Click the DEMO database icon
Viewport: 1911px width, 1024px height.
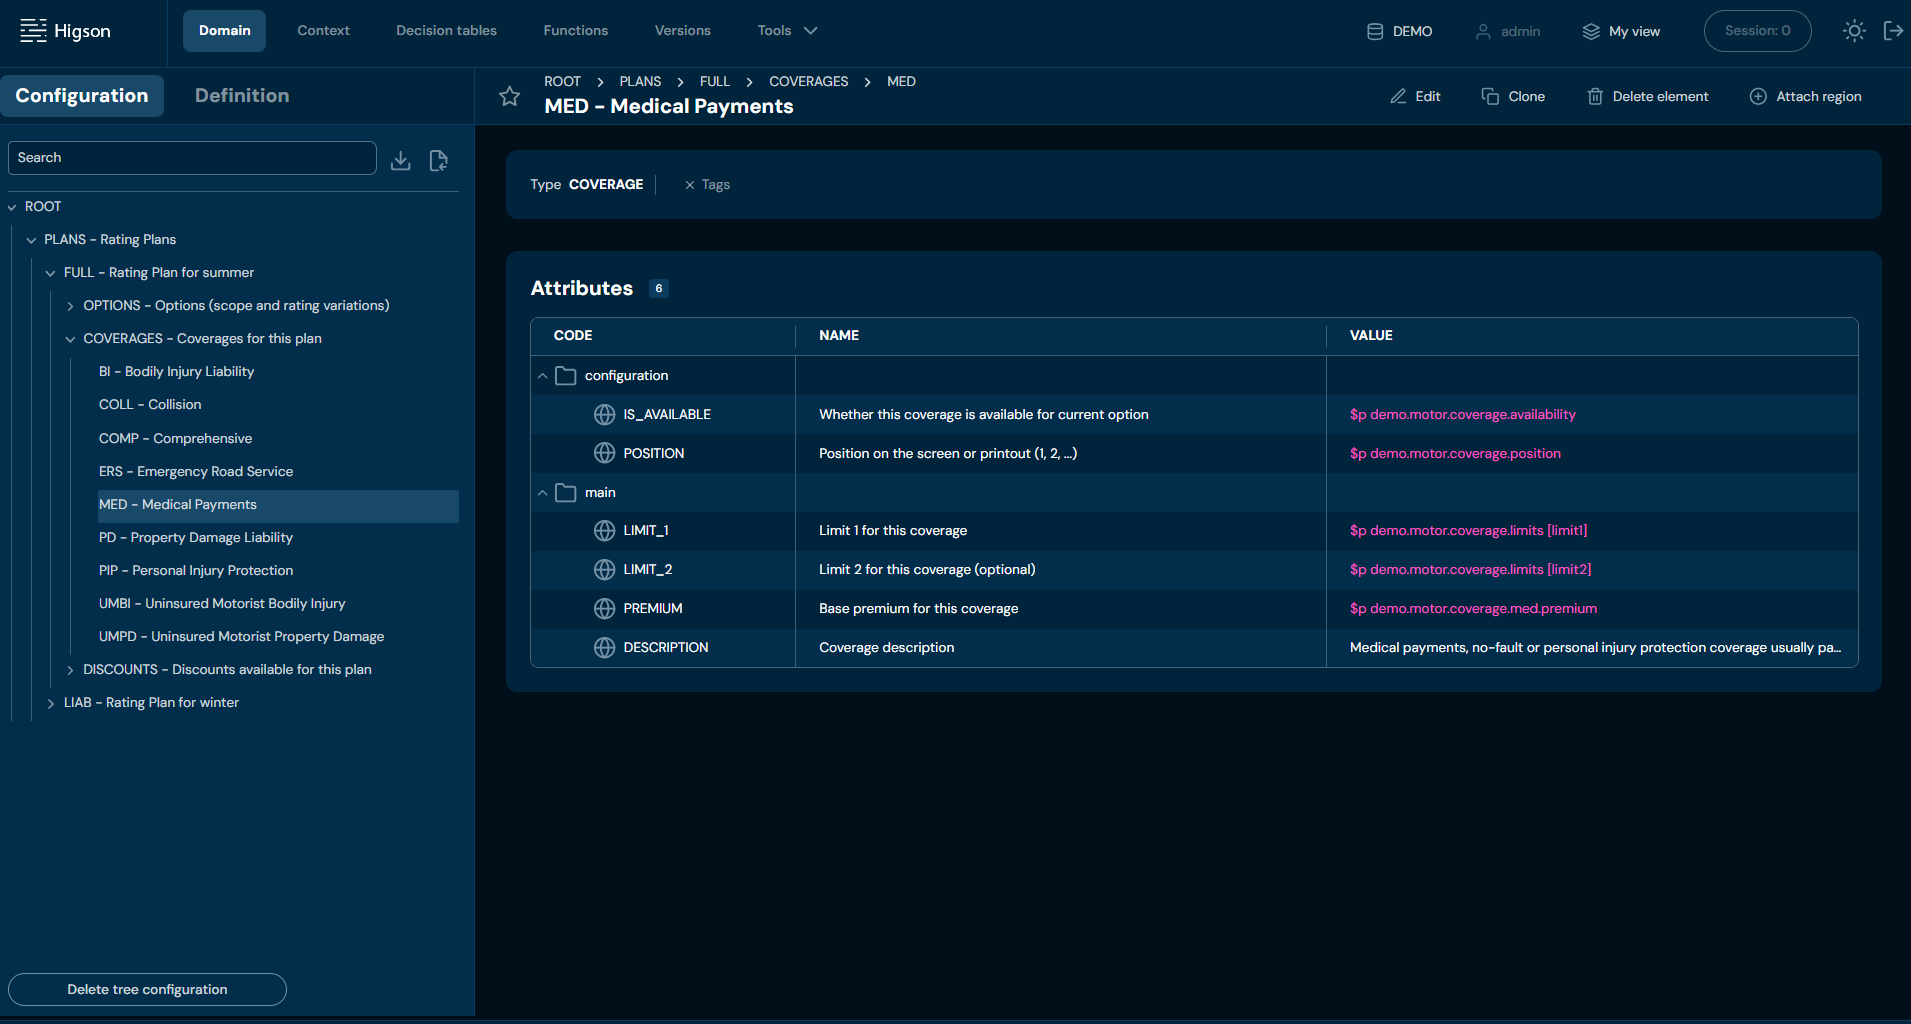[x=1375, y=31]
